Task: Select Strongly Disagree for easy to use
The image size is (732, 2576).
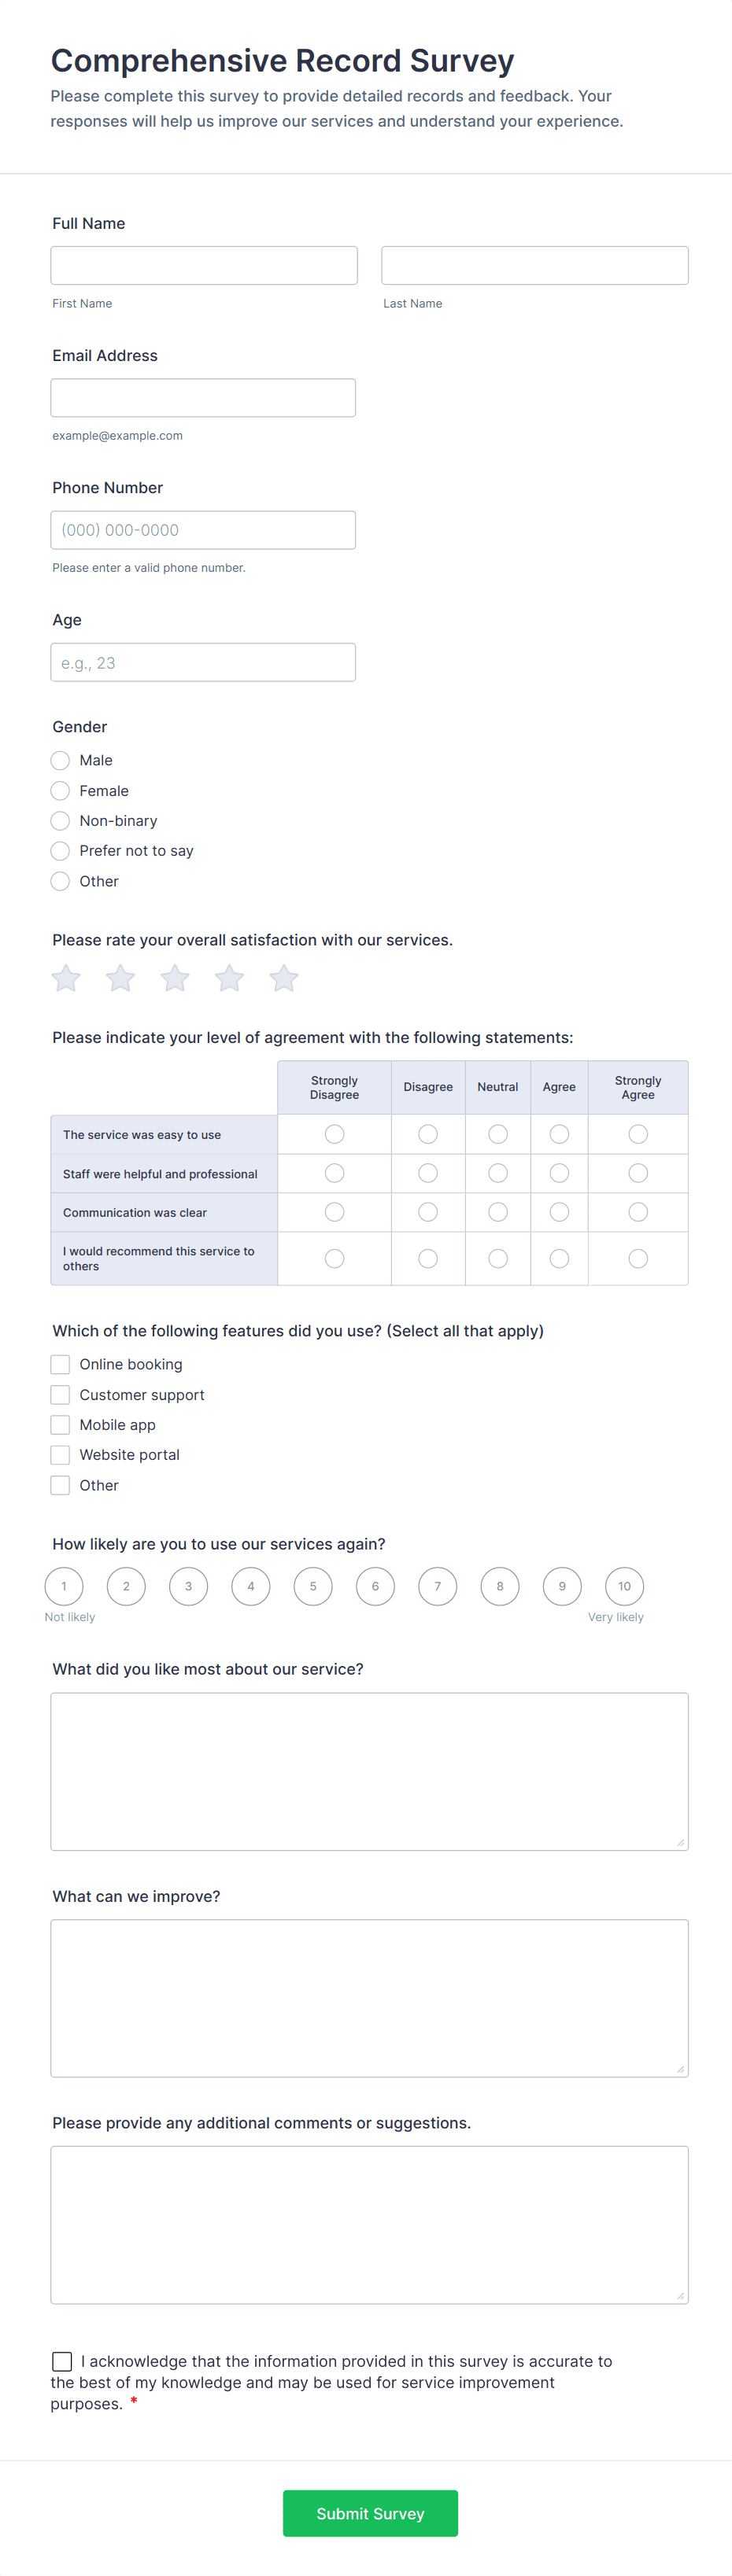Action: (334, 1133)
